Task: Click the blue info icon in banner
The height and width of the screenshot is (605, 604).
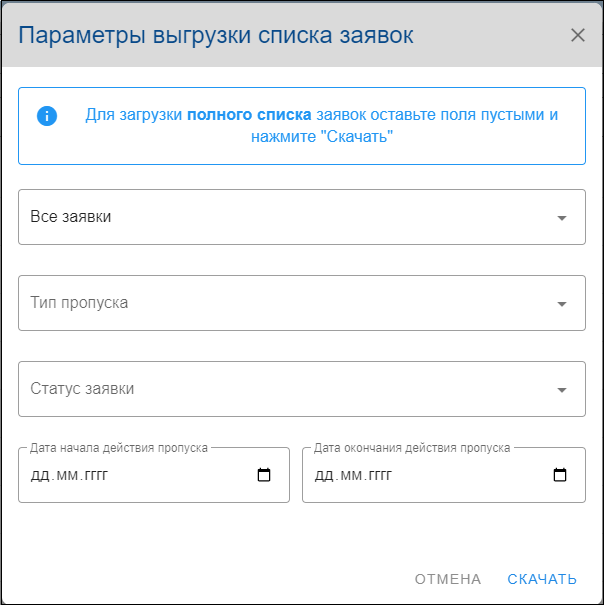Action: tap(46, 116)
